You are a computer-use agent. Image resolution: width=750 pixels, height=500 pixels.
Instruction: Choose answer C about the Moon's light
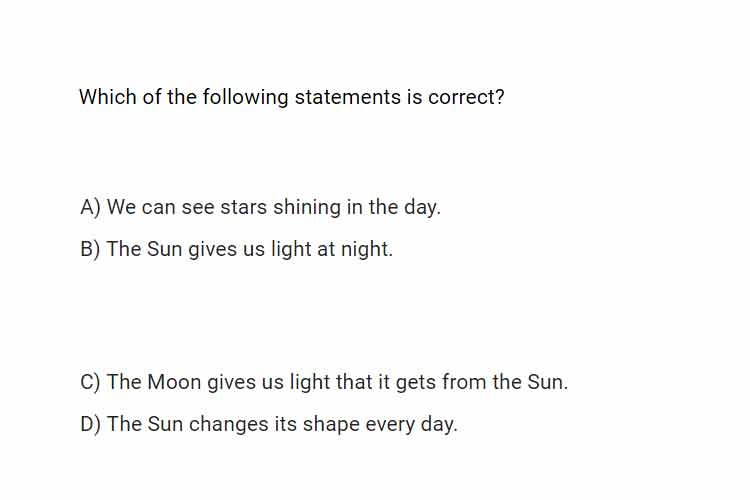(x=324, y=382)
